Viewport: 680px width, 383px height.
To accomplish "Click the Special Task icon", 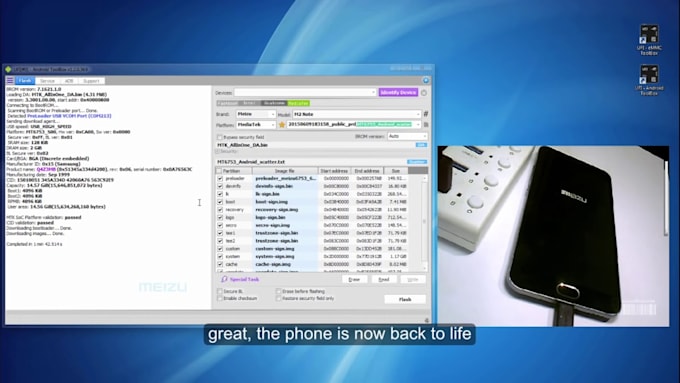I will (x=224, y=279).
